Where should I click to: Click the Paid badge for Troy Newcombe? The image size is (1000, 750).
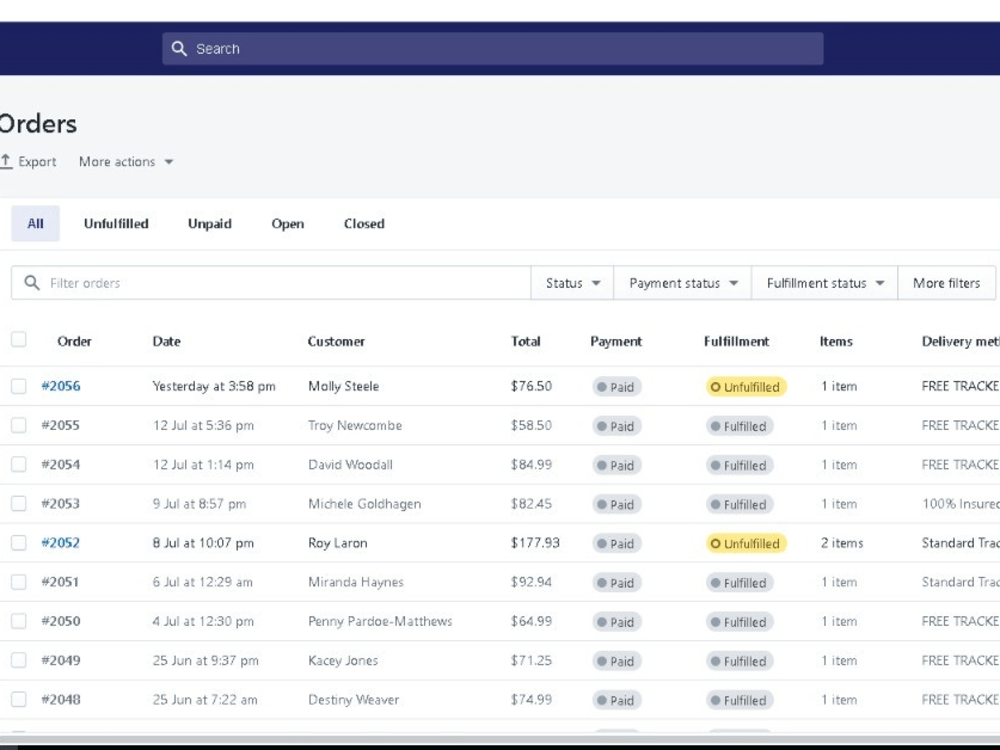click(x=616, y=426)
